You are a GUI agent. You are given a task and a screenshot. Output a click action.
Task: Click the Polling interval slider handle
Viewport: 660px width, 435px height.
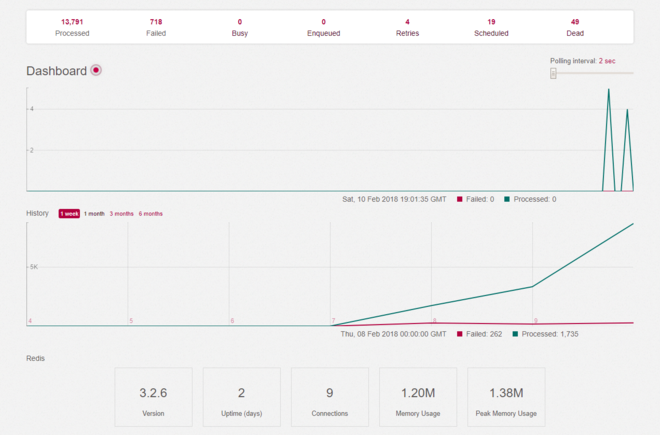553,73
